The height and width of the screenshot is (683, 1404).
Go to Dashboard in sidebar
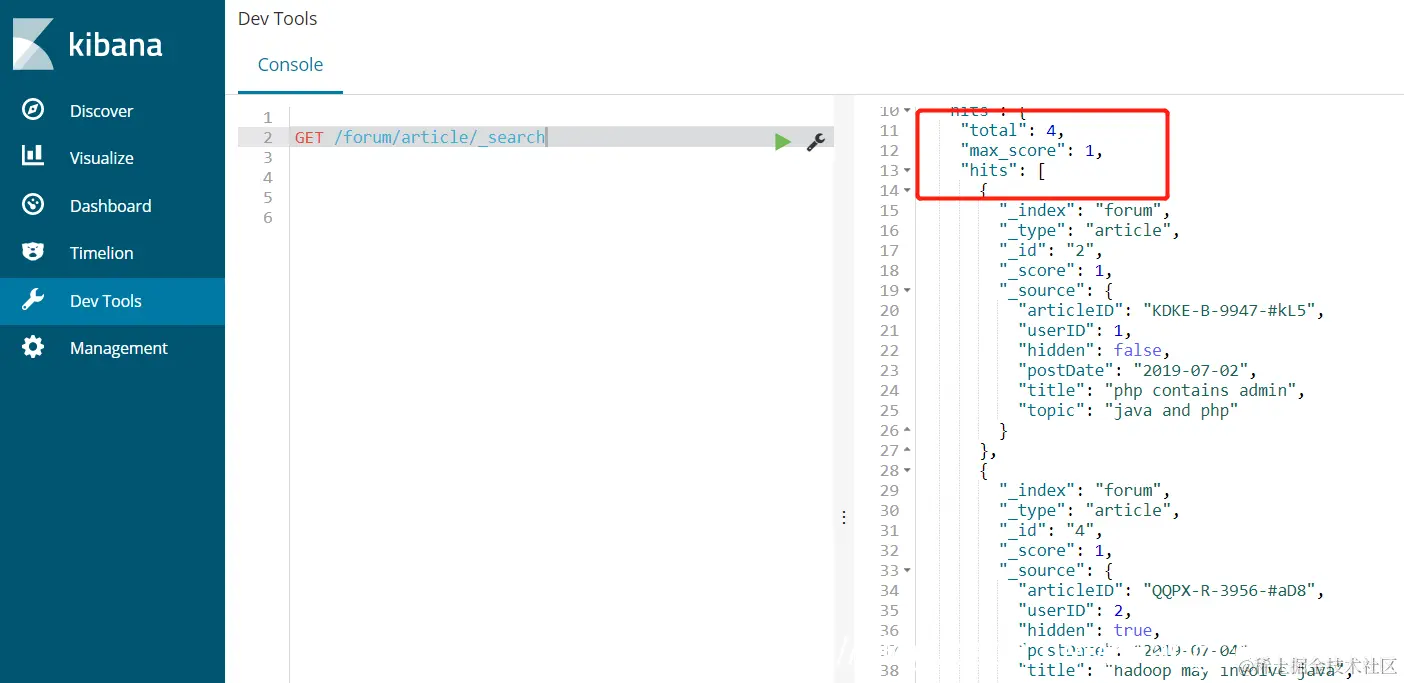(x=110, y=206)
